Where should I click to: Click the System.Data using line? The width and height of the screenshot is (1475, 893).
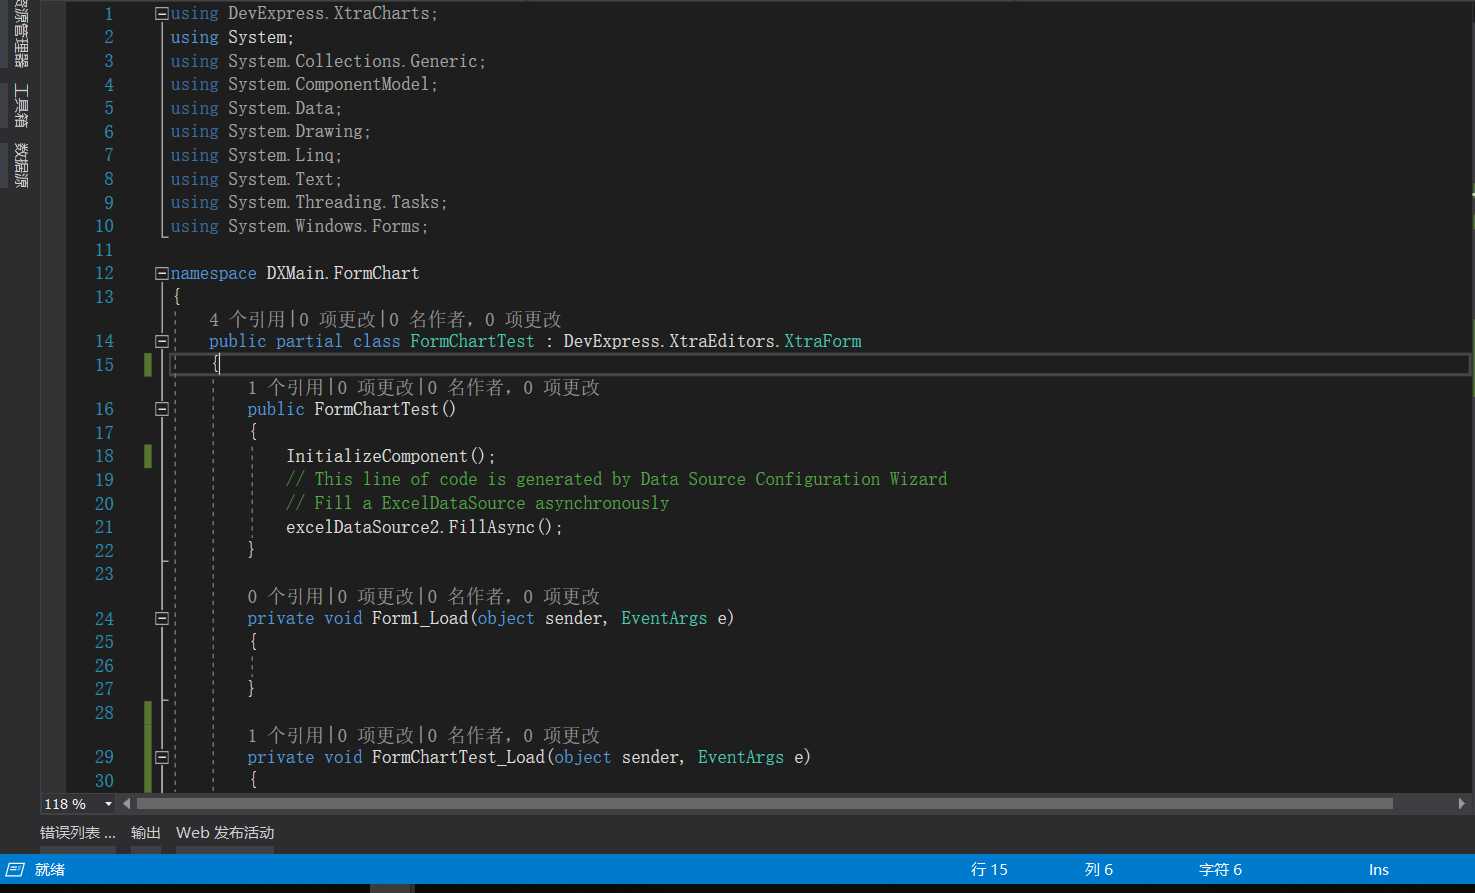tap(256, 108)
